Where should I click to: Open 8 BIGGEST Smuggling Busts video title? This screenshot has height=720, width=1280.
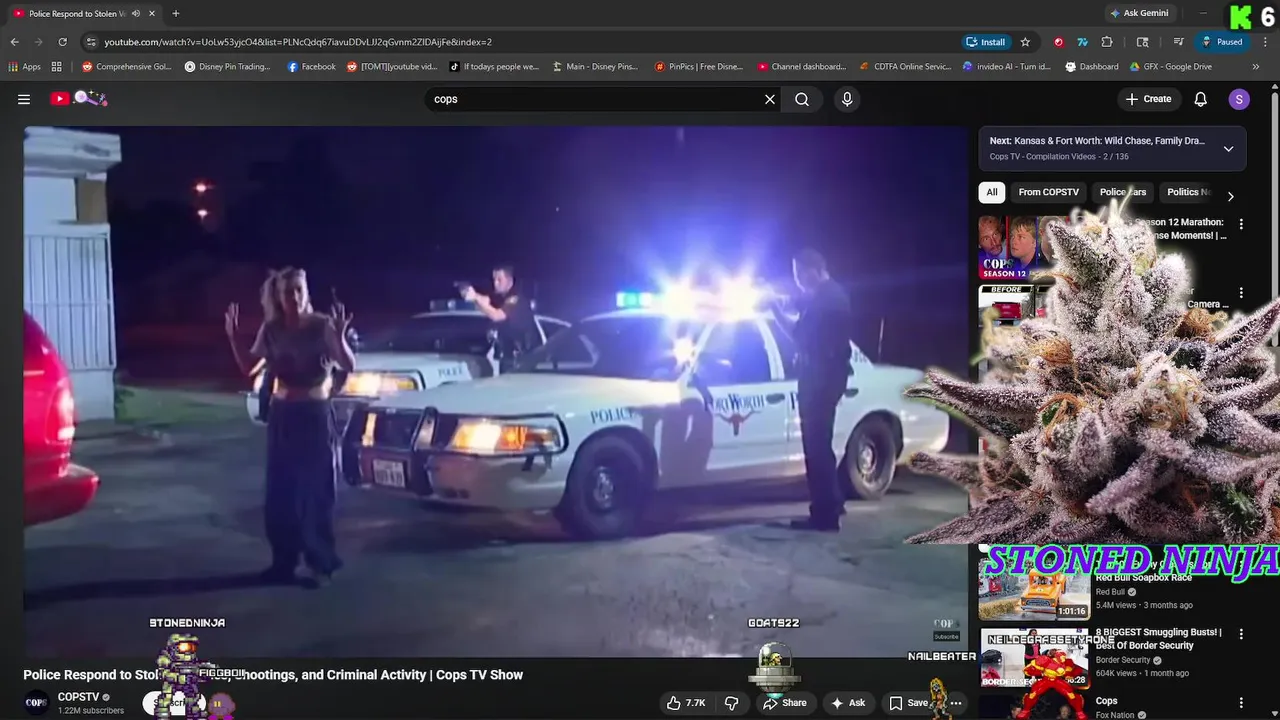pyautogui.click(x=1158, y=639)
